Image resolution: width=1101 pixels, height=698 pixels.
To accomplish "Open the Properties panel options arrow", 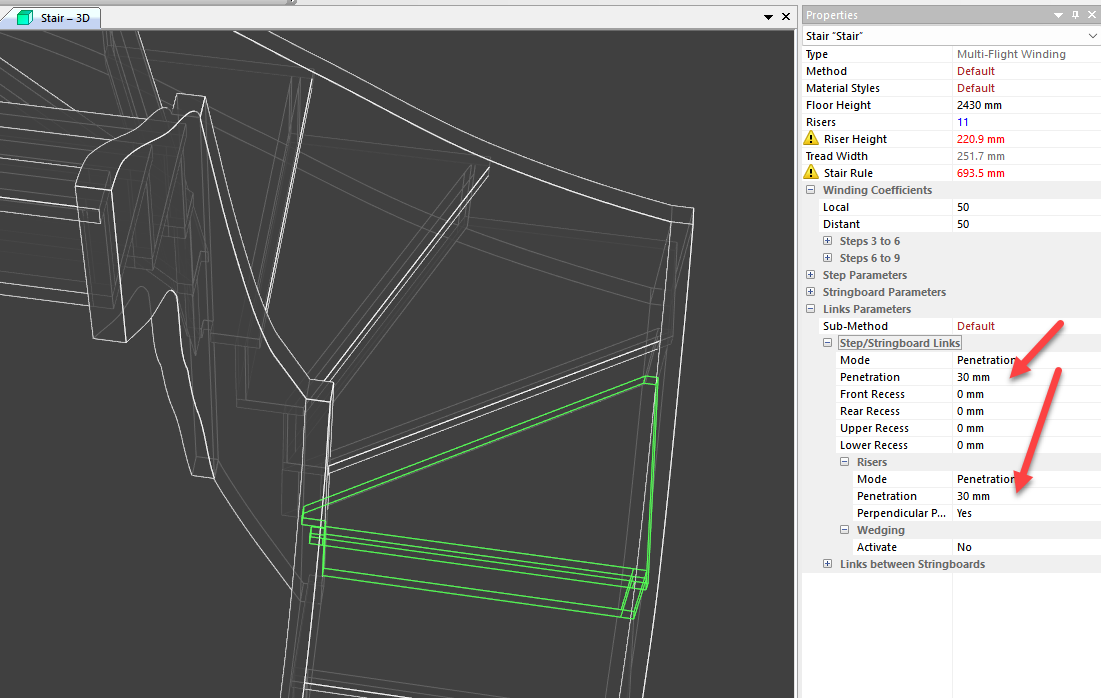I will (x=1058, y=15).
